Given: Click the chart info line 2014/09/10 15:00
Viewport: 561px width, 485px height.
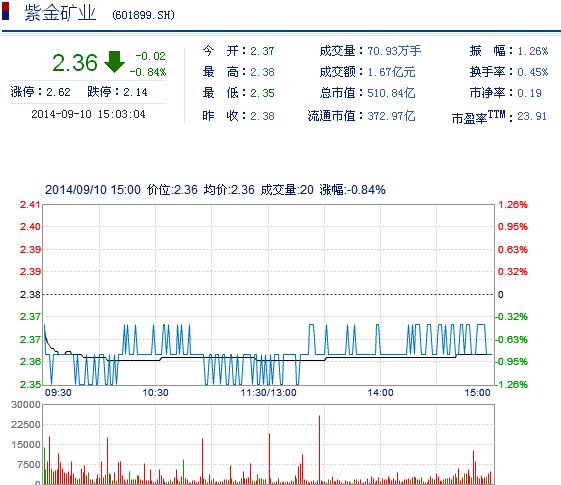Looking at the screenshot, I should click(93, 190).
